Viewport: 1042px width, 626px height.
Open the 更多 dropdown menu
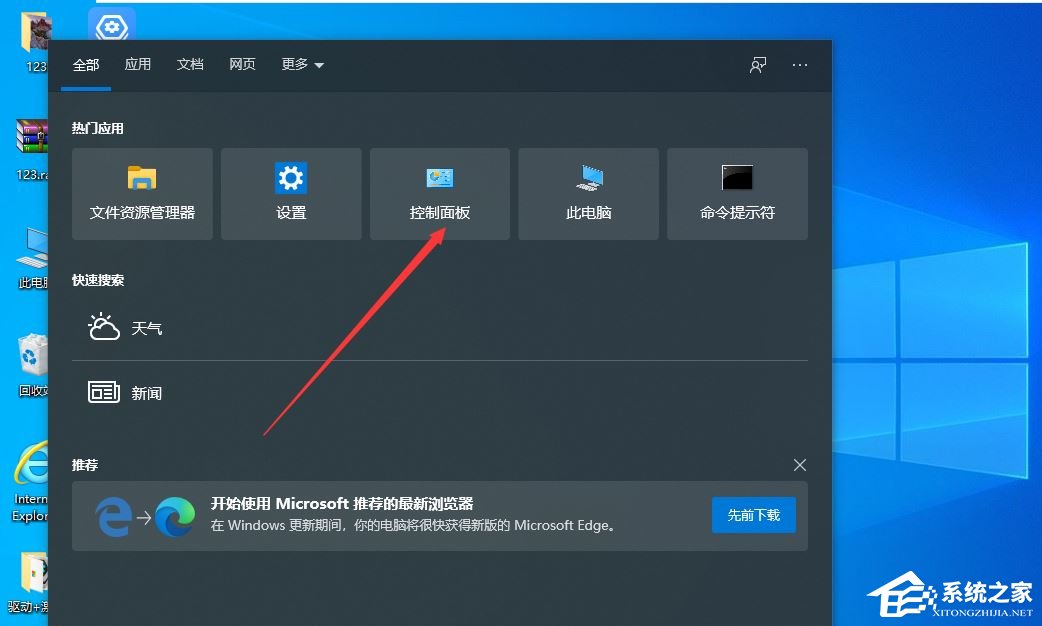[302, 64]
